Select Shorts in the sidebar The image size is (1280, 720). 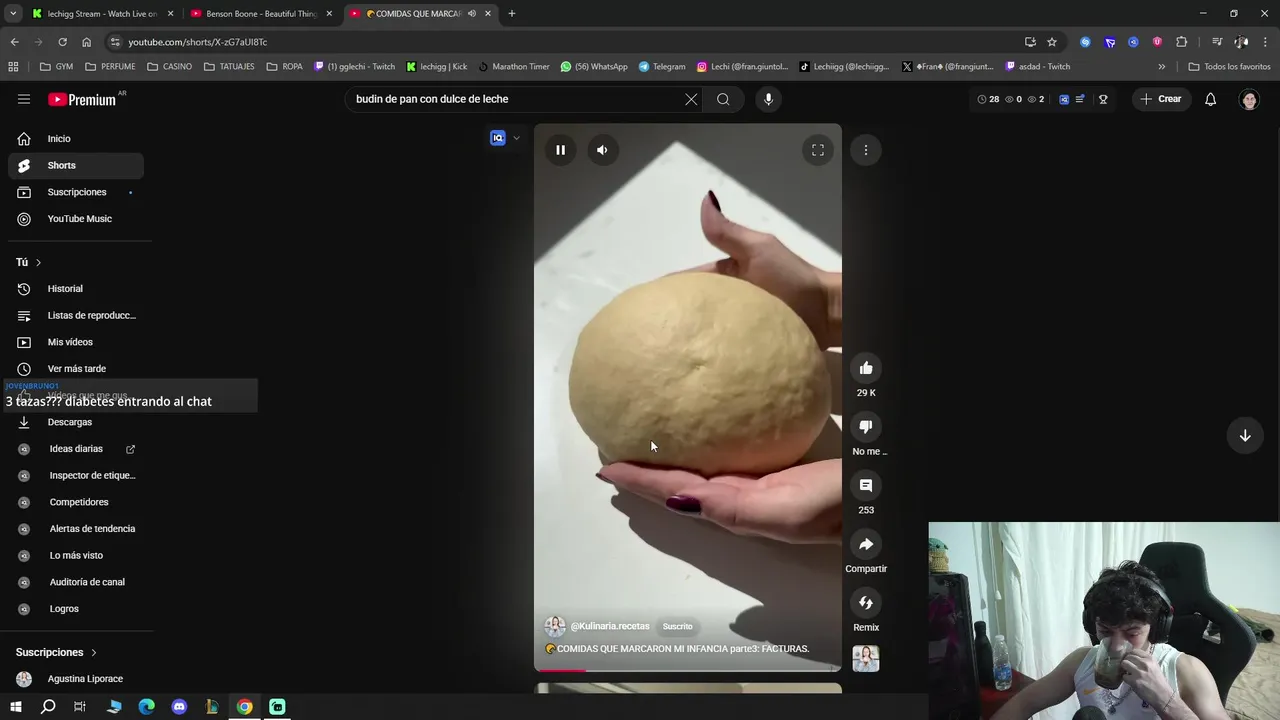pos(76,165)
